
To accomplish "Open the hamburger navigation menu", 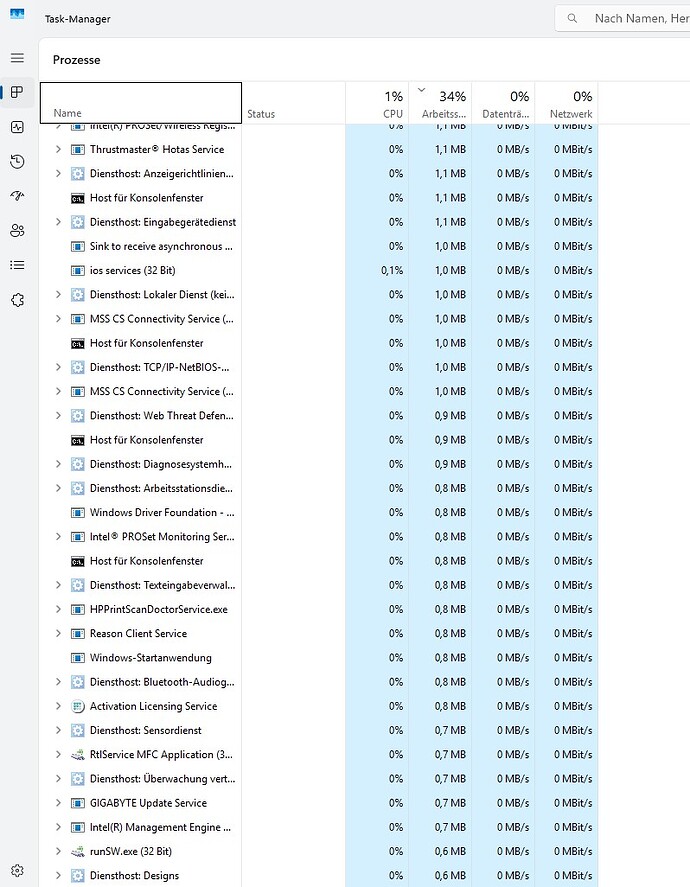I will [x=17, y=58].
